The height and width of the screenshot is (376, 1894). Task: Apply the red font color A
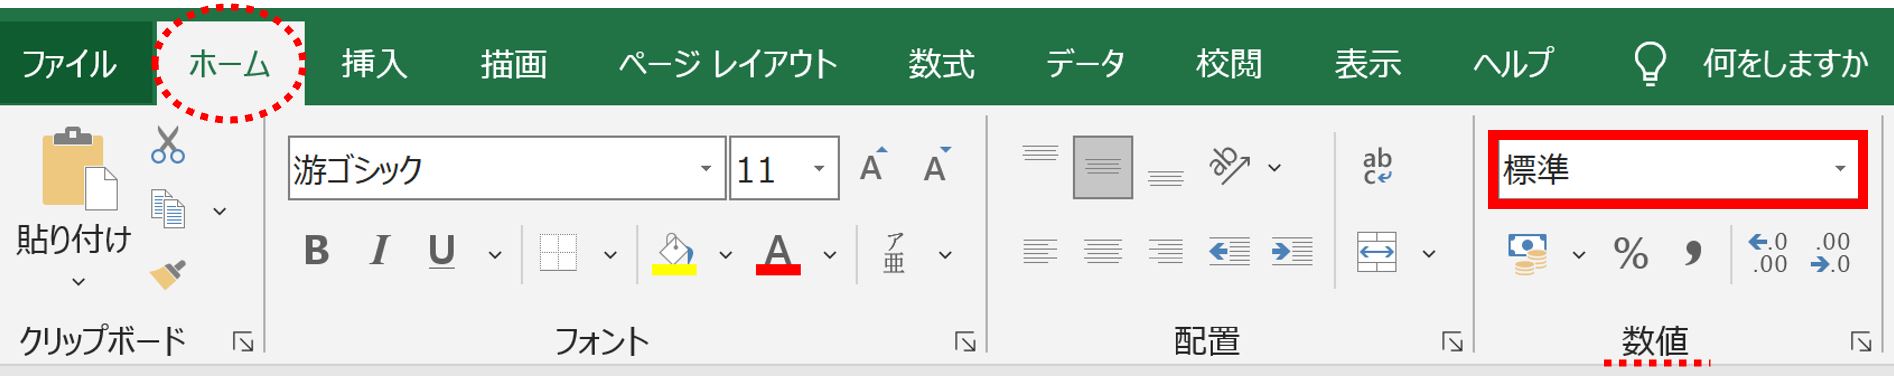pyautogui.click(x=778, y=254)
